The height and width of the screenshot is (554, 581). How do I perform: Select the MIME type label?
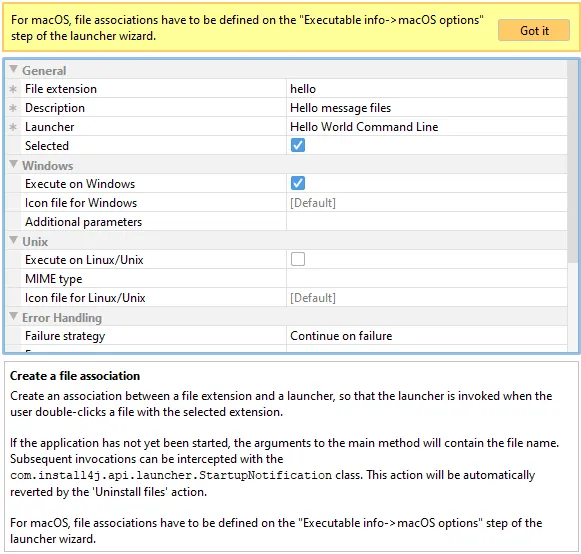coord(54,279)
